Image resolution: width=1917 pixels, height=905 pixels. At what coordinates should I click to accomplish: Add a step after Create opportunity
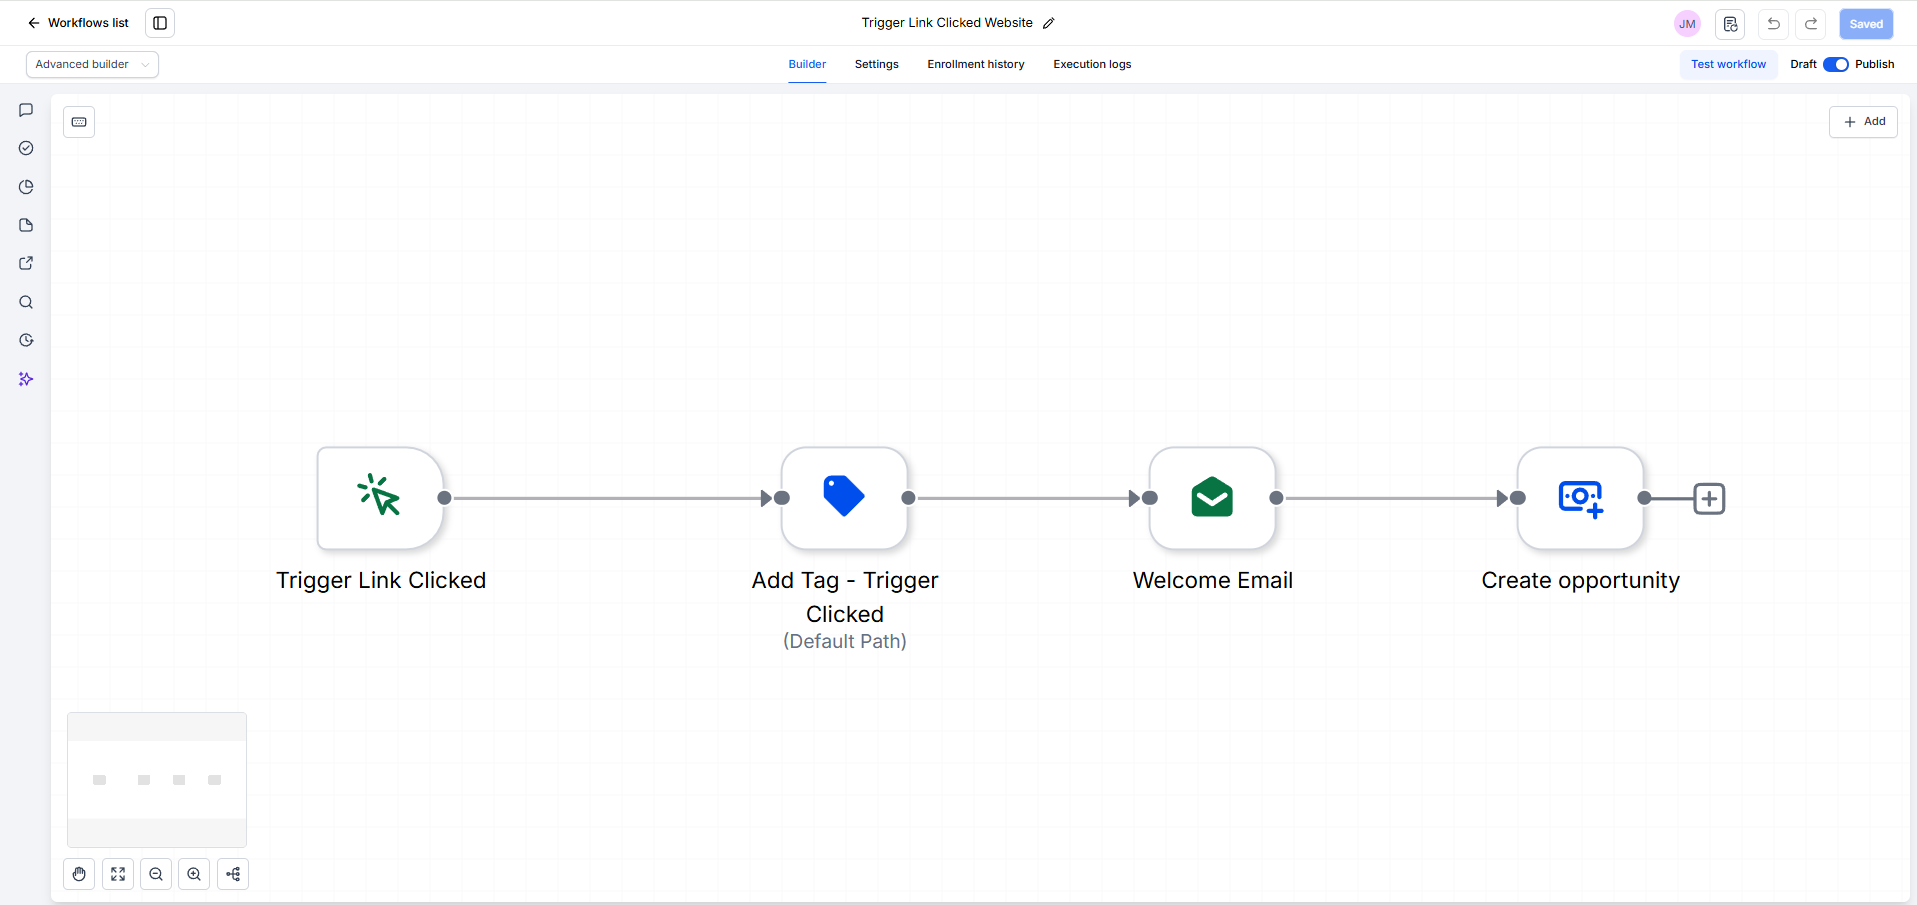(1709, 498)
